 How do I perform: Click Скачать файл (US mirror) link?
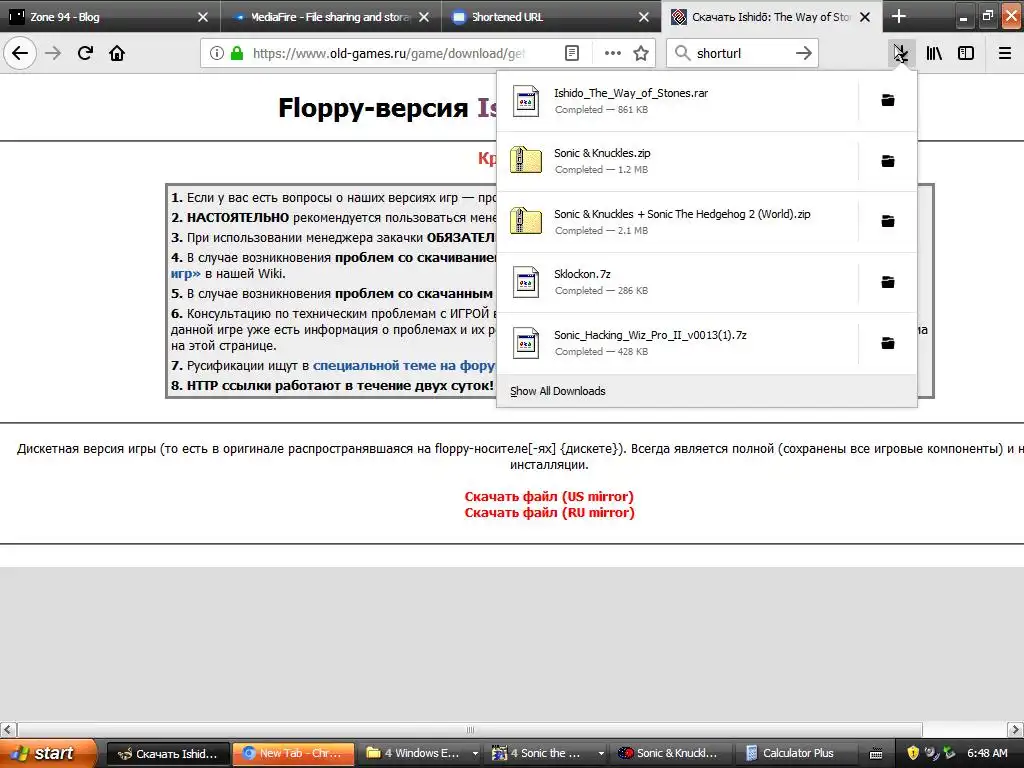point(549,497)
